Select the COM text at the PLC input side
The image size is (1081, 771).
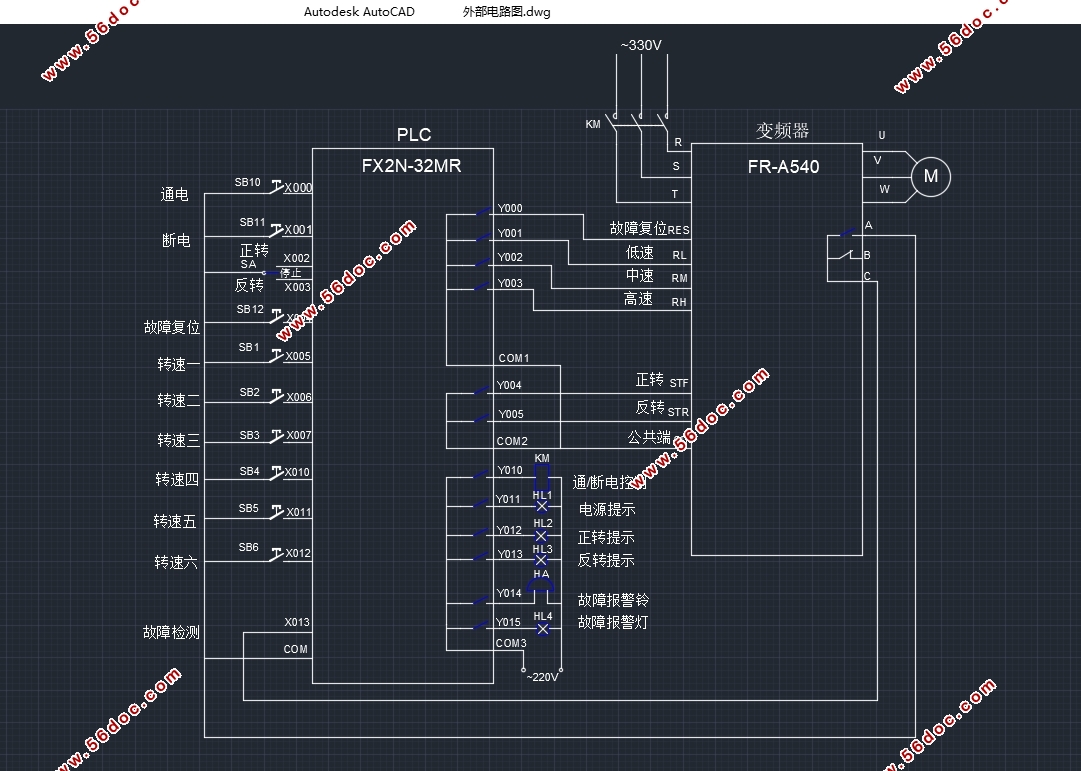click(296, 649)
